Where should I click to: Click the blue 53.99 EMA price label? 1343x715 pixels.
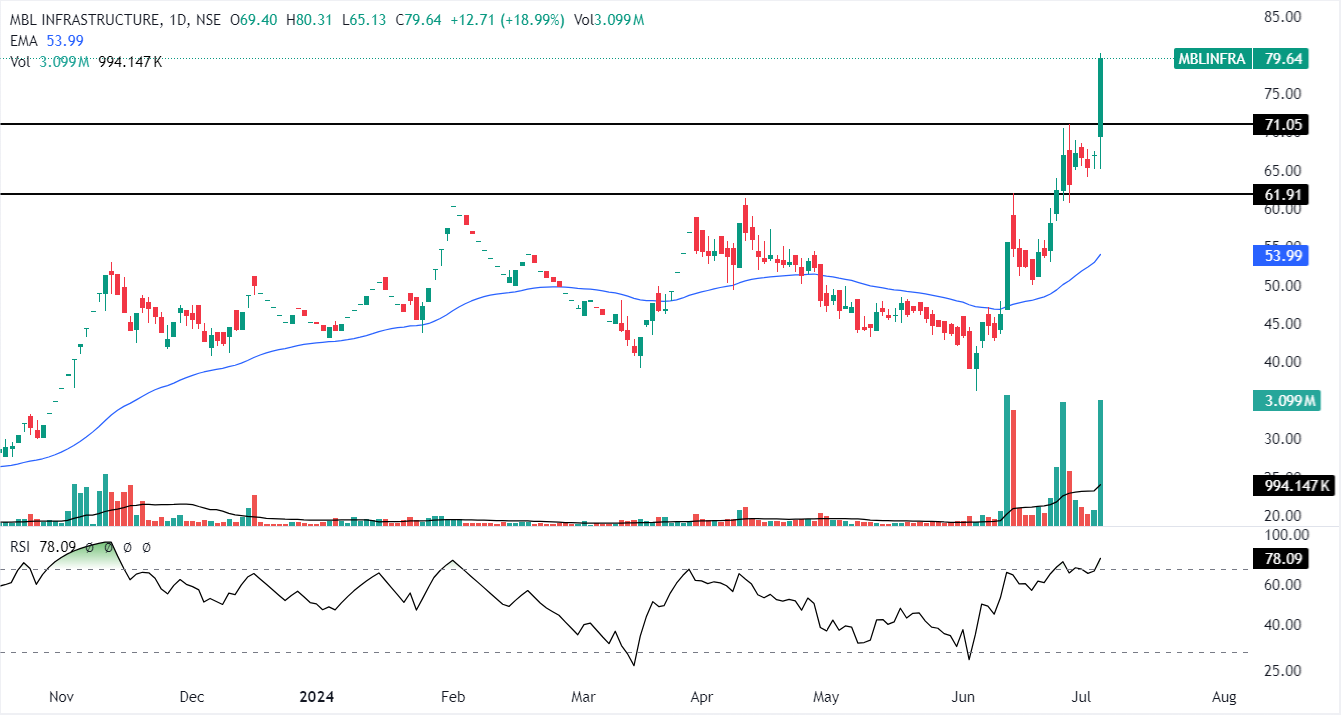[x=1281, y=256]
